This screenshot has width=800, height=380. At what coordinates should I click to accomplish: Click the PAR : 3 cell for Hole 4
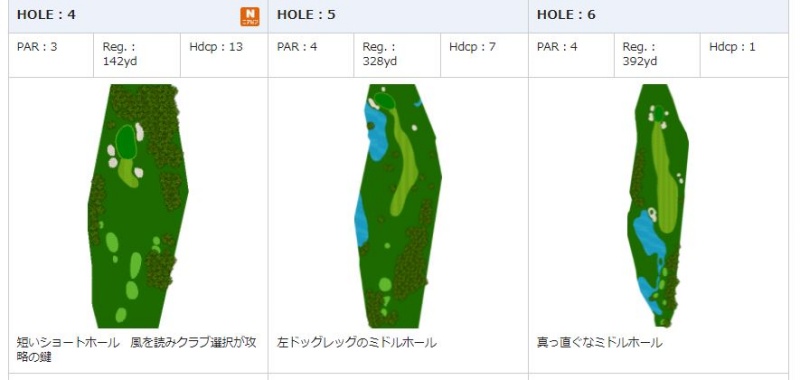(51, 56)
